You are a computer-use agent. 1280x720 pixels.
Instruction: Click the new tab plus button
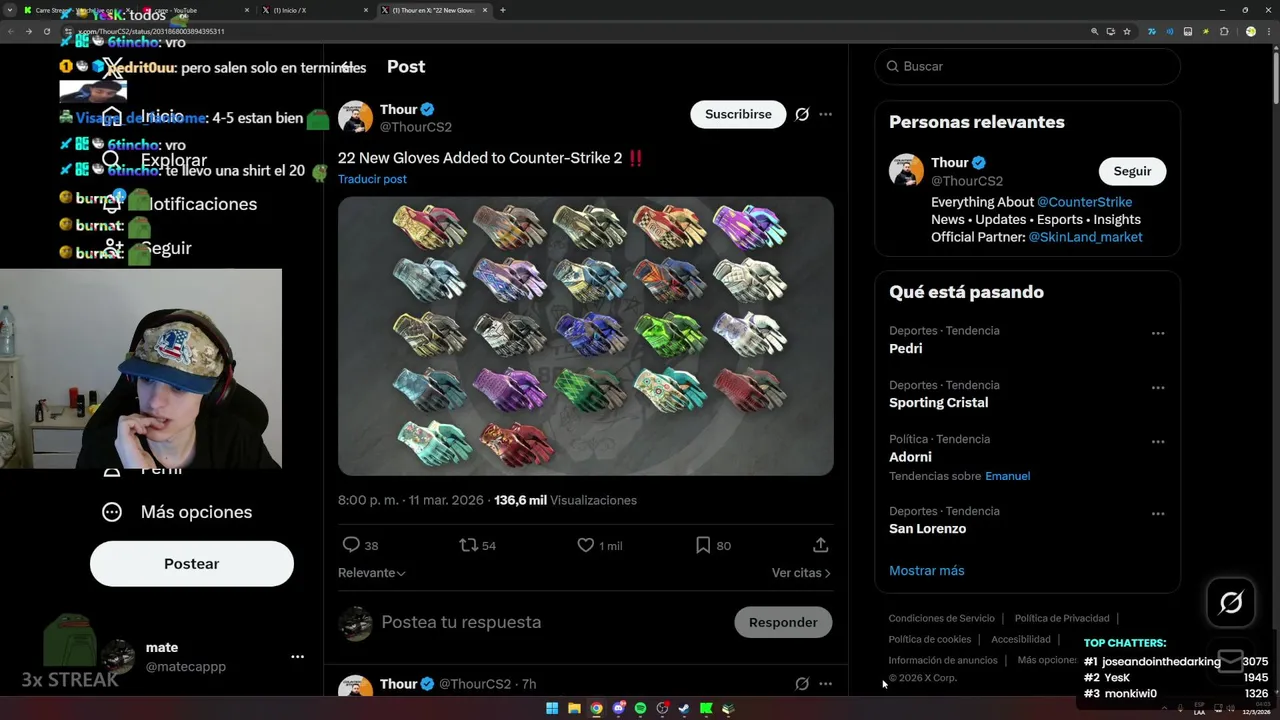502,10
